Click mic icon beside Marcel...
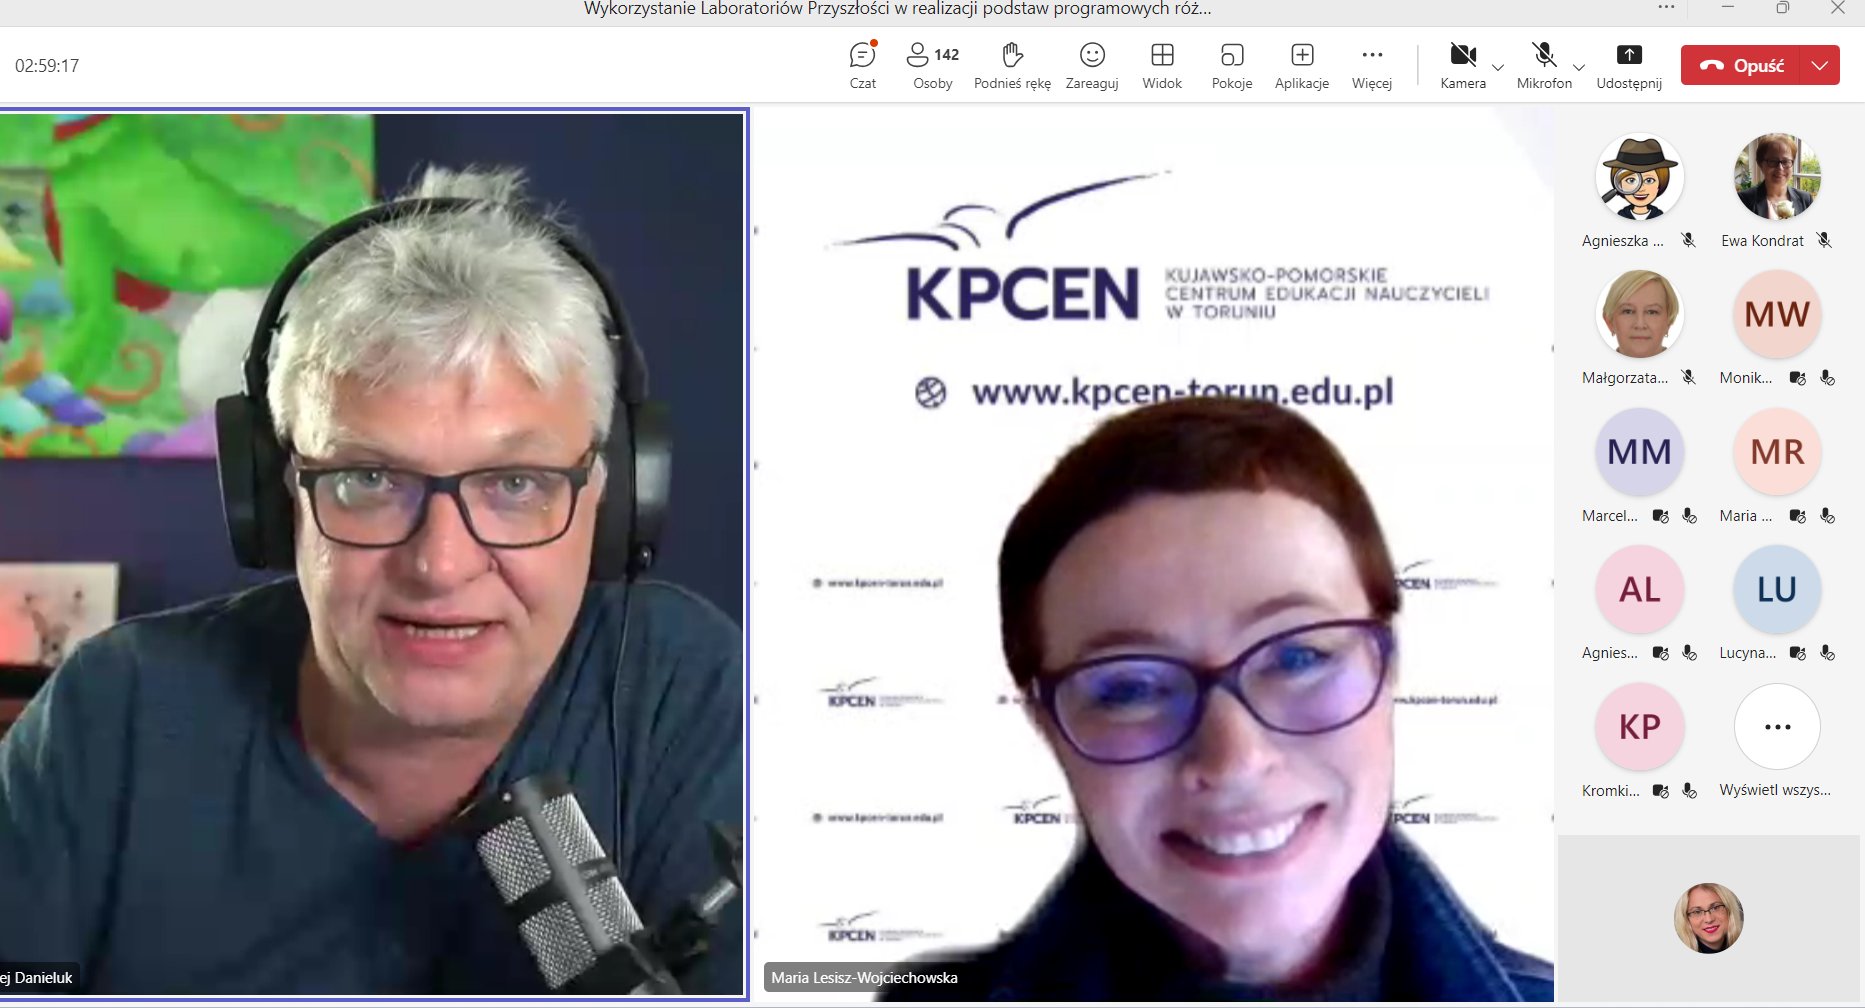This screenshot has width=1865, height=1008. point(1689,516)
